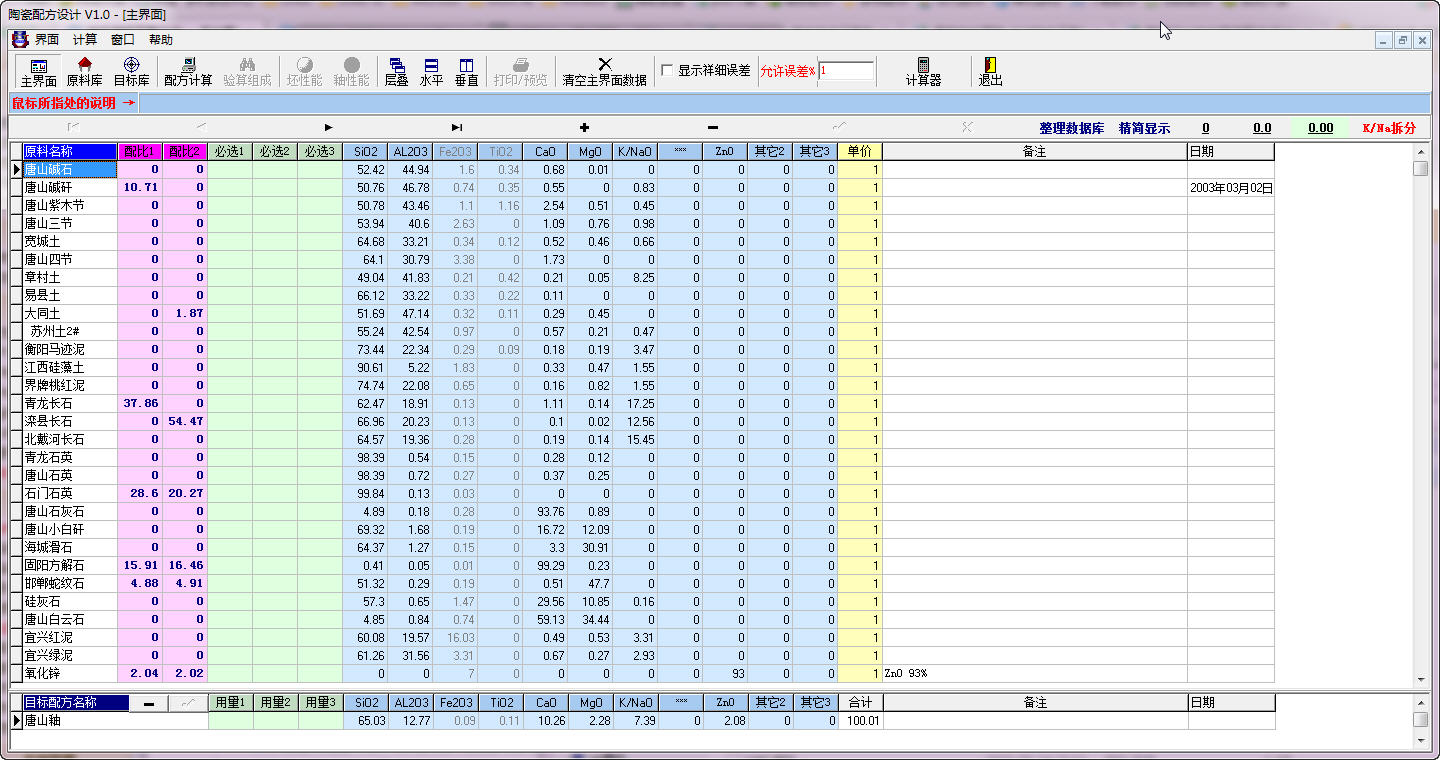Run 配方计算 formula calculation
This screenshot has width=1440, height=760.
(188, 72)
